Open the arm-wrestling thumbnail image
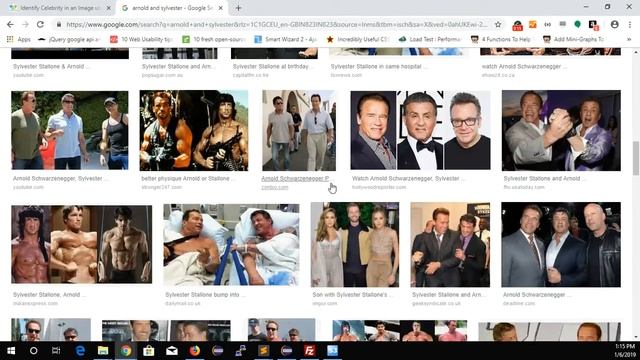 pyautogui.click(x=561, y=130)
